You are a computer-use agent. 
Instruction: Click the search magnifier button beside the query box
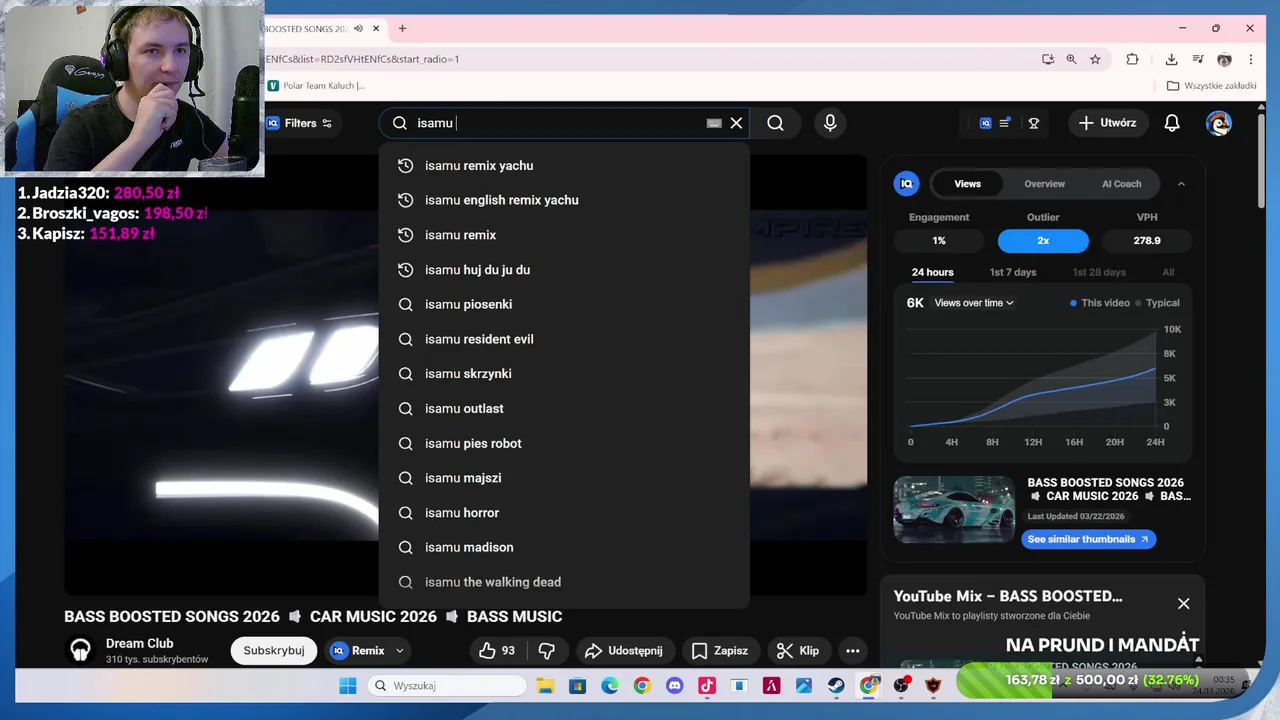(775, 123)
